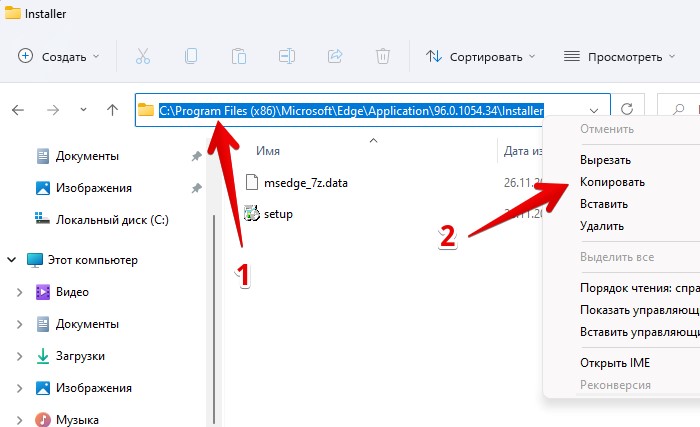Expand address bar history dropdown
The width and height of the screenshot is (700, 427).
(594, 110)
